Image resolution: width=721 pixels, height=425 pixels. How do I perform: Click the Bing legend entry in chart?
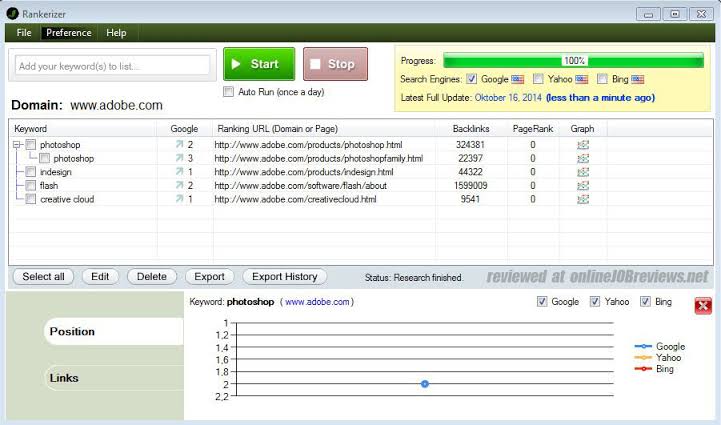[x=654, y=369]
